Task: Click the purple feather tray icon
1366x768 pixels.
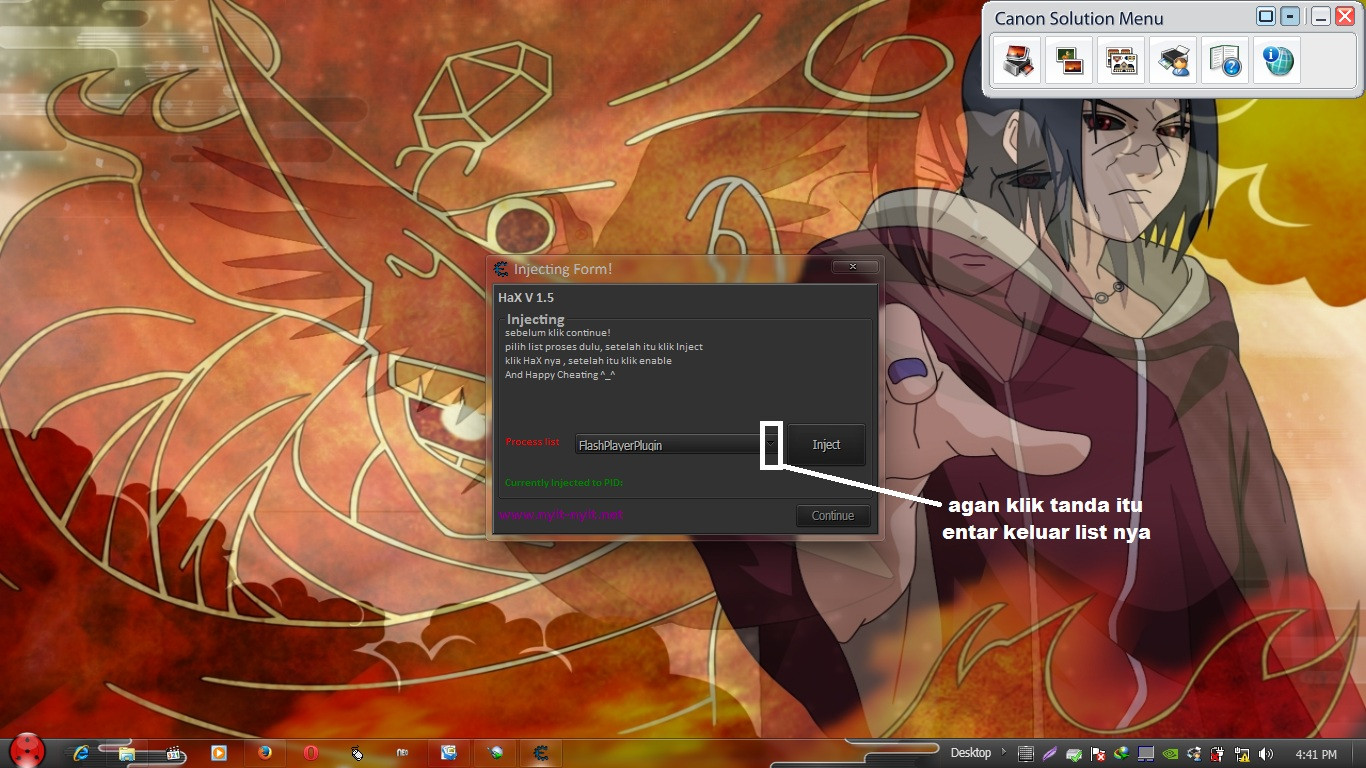Action: (x=1049, y=754)
